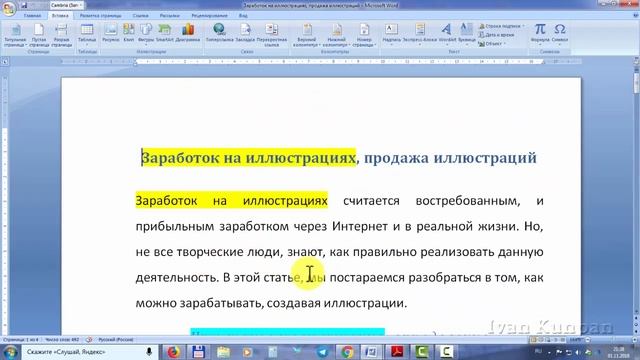Click the Word icon in the taskbar

371,352
